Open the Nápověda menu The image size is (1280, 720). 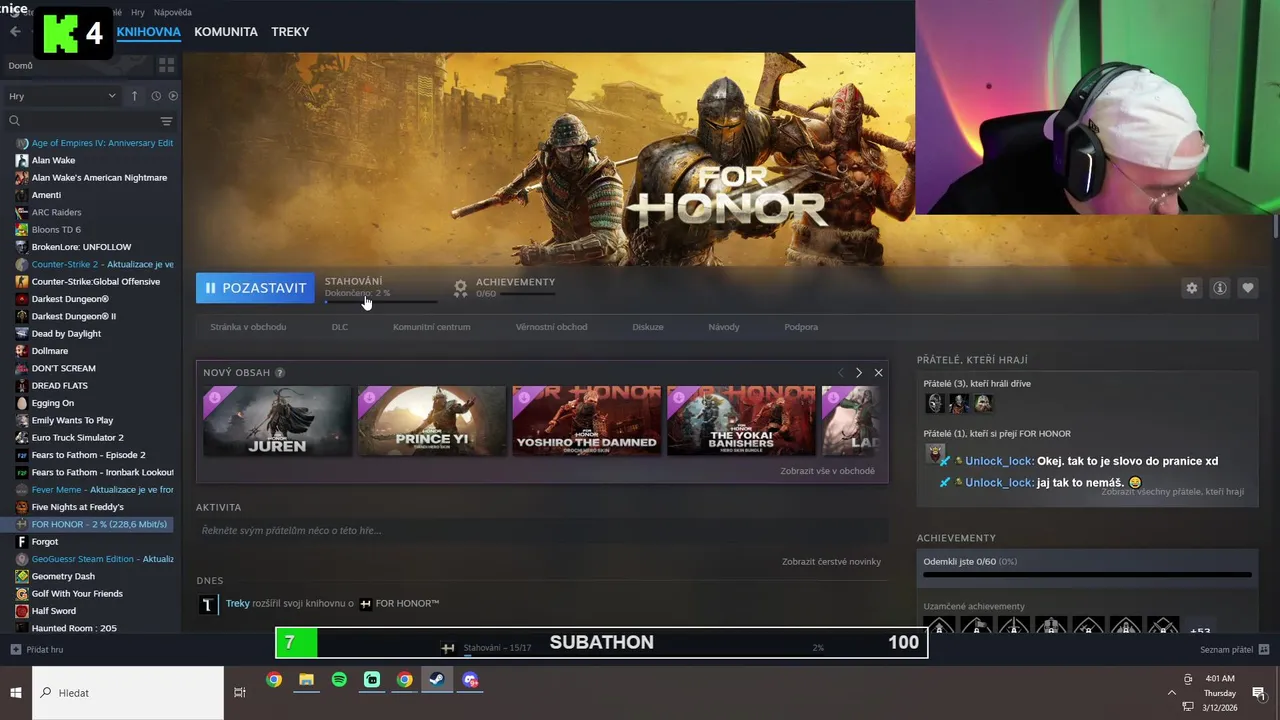pyautogui.click(x=173, y=12)
